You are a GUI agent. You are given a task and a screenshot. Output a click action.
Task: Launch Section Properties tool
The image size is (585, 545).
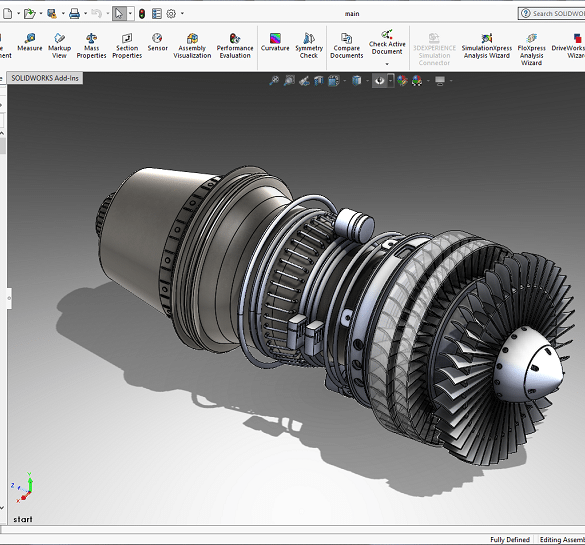127,46
